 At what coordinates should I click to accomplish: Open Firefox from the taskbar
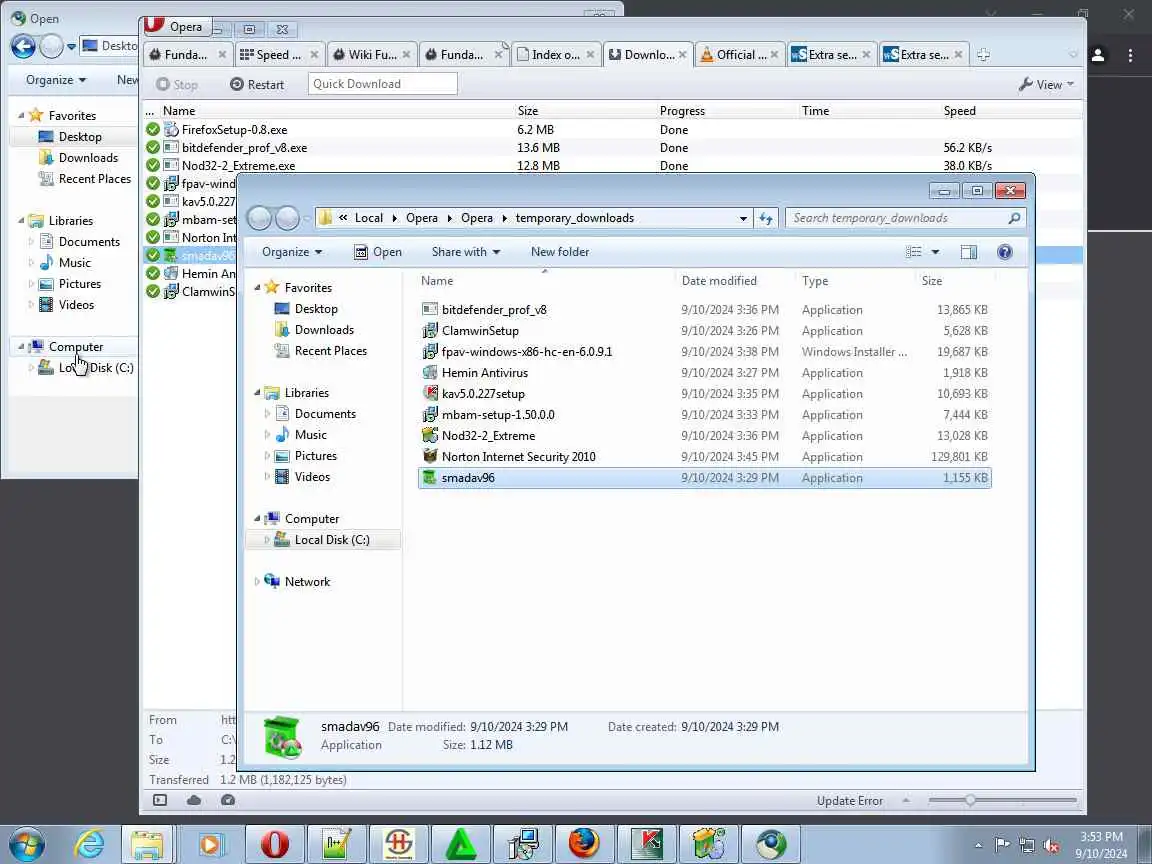pos(584,843)
